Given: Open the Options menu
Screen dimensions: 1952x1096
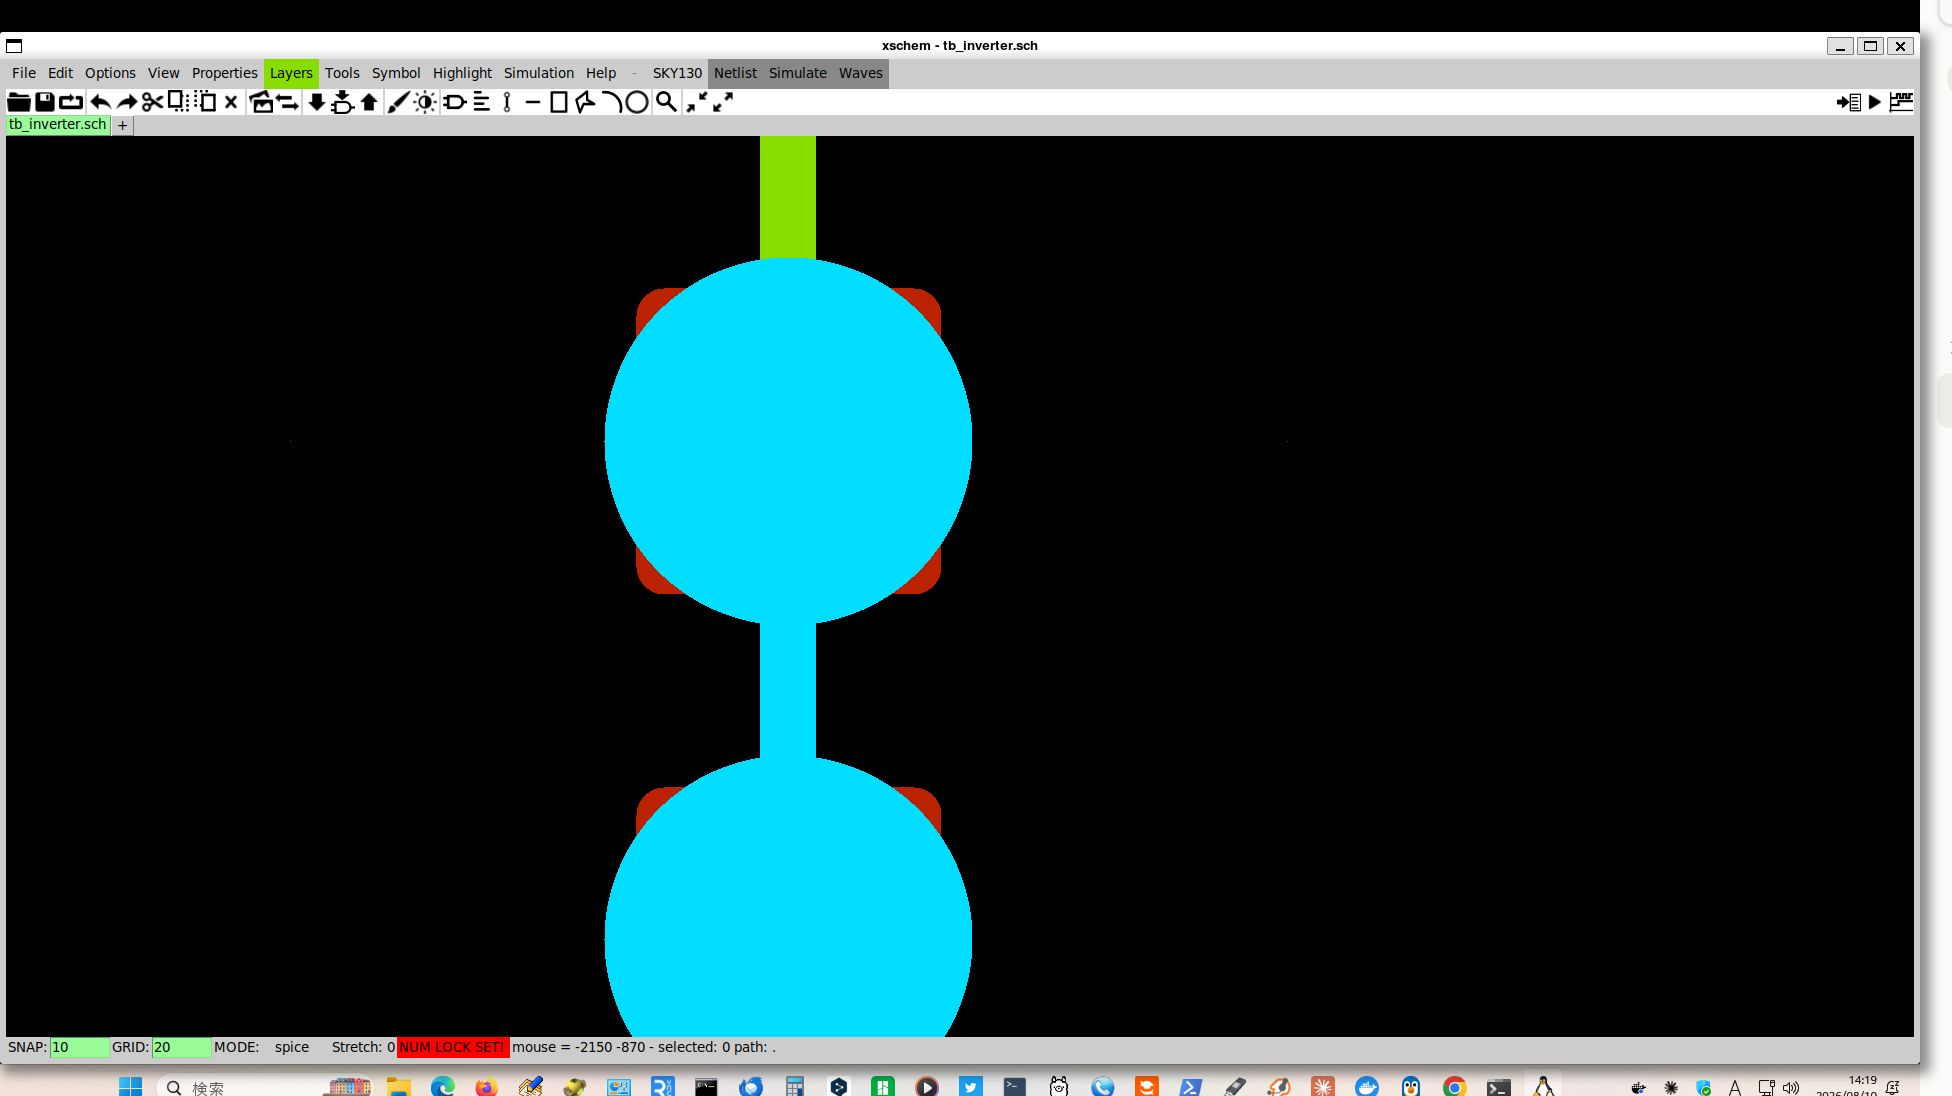Looking at the screenshot, I should (x=110, y=73).
